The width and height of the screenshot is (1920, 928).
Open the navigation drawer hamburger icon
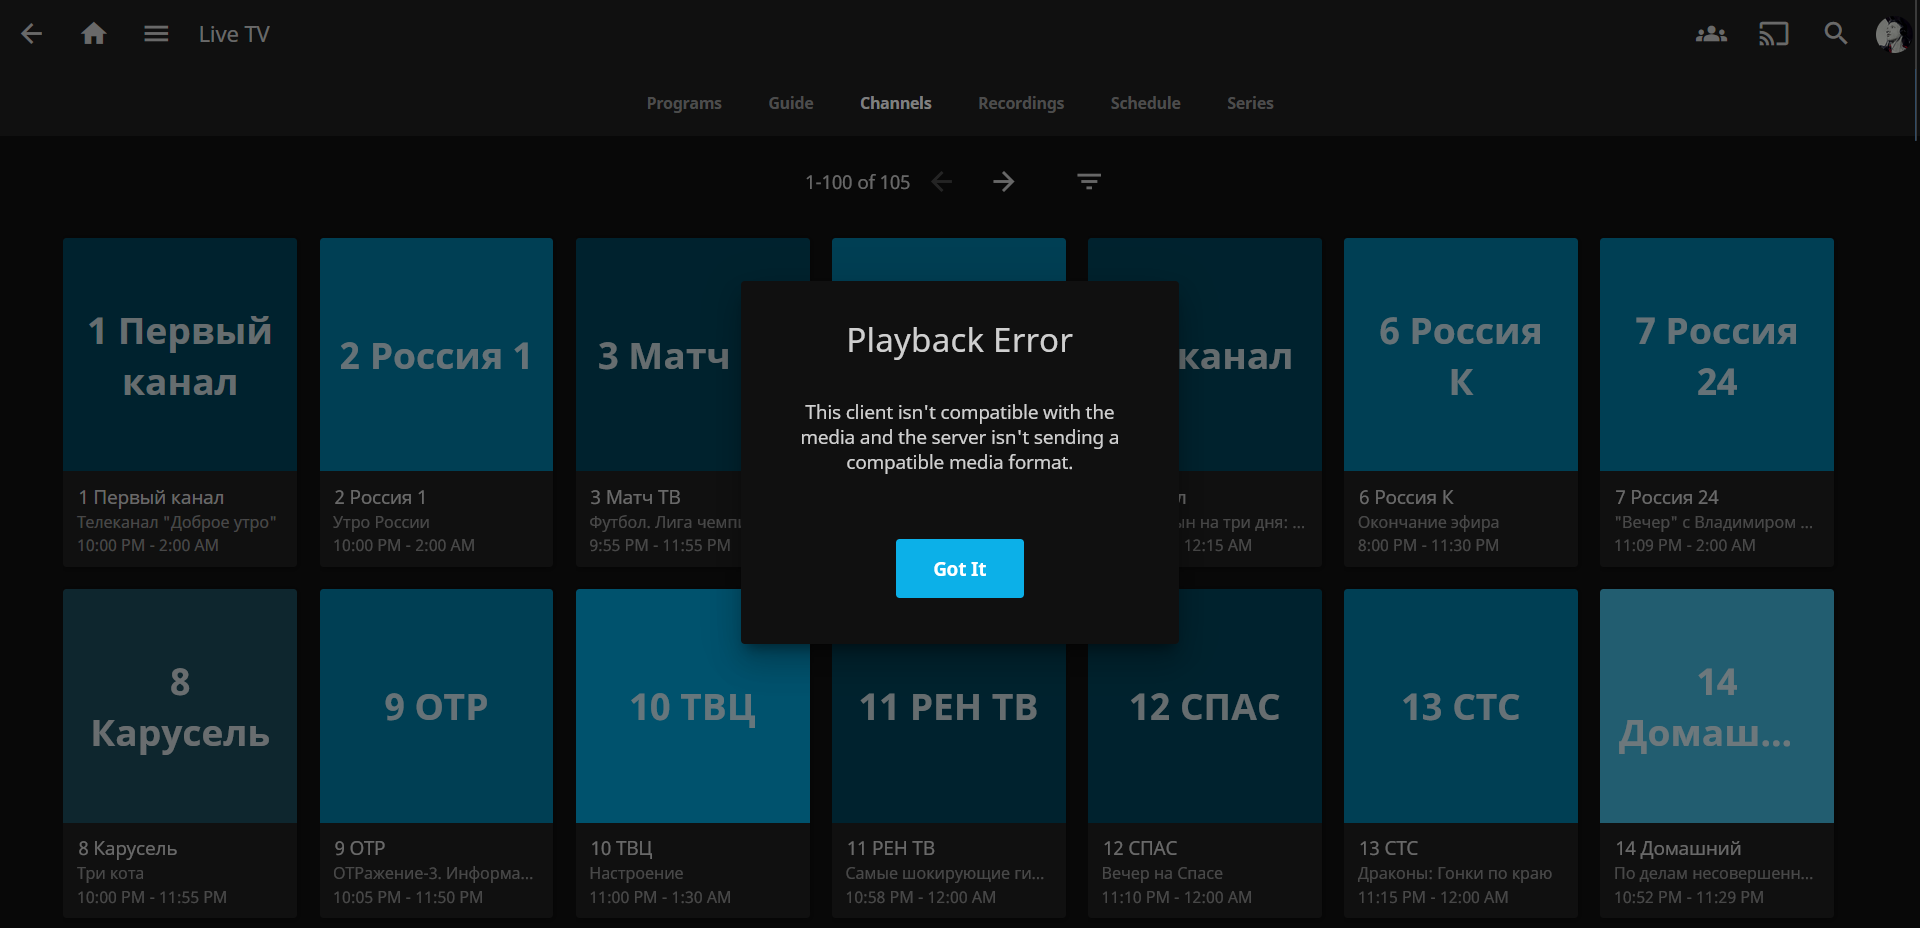point(155,33)
